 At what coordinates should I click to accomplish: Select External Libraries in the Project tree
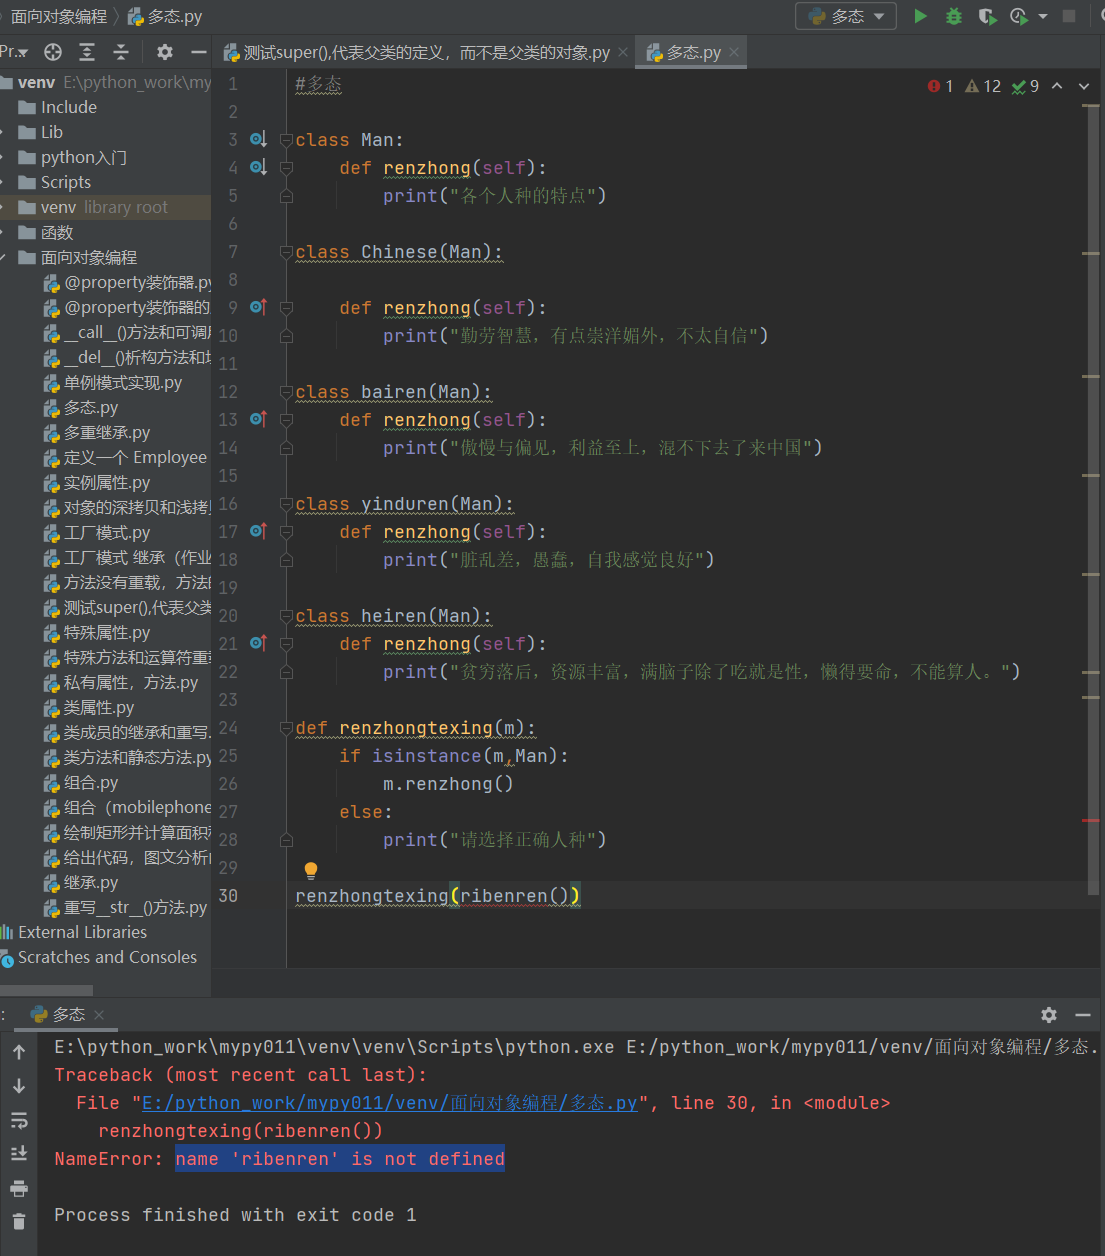[x=106, y=932]
